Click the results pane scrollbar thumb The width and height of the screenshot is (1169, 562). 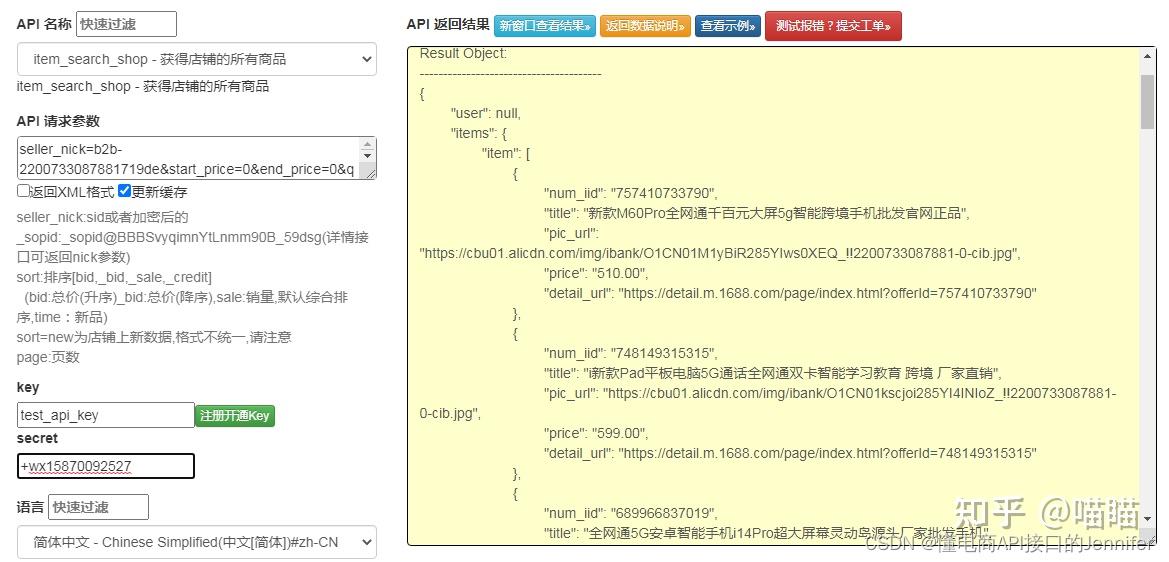click(1147, 101)
